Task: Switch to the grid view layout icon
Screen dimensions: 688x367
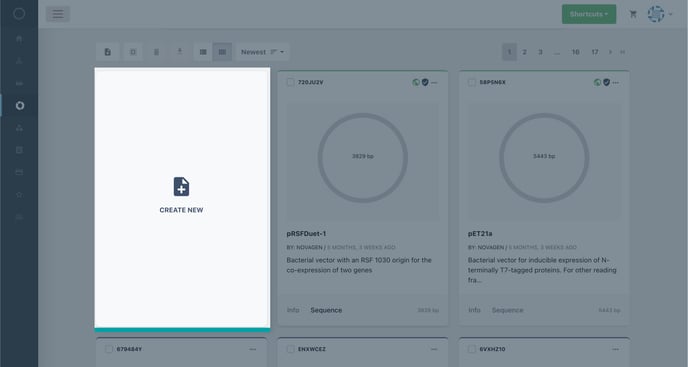Action: [222, 52]
